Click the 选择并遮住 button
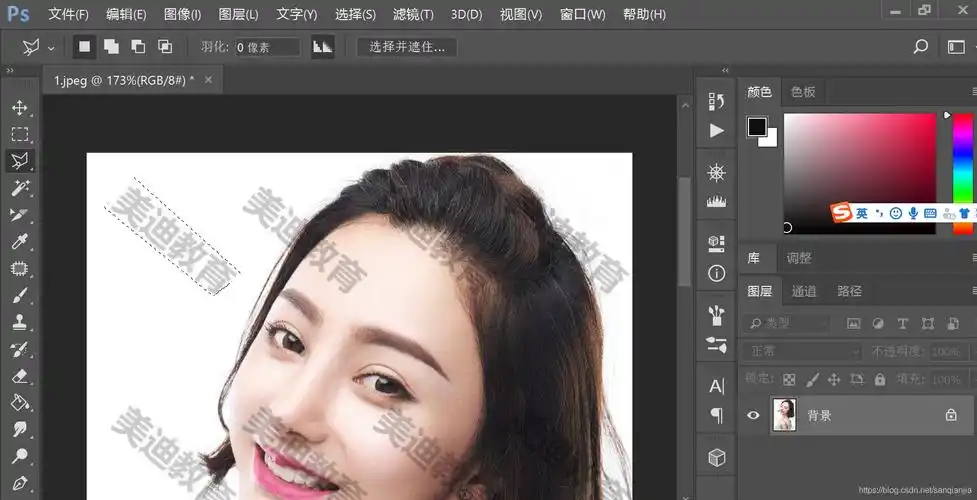 [x=407, y=47]
